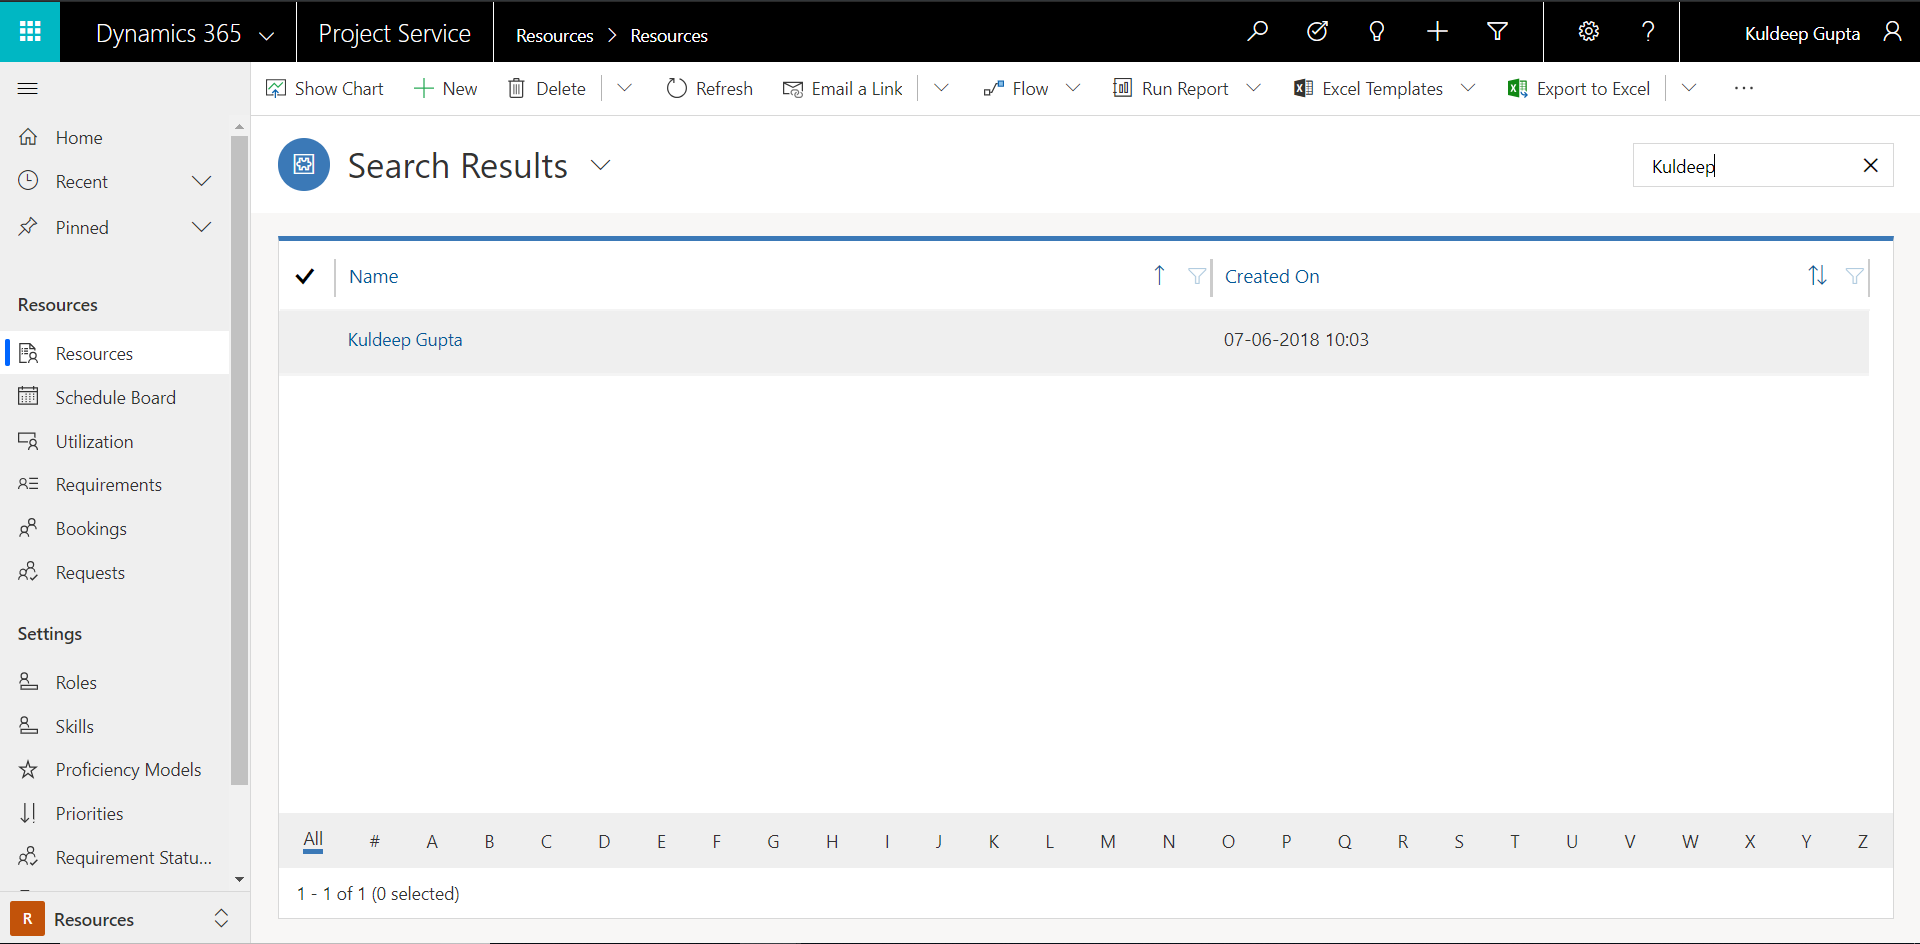Filter by letter G in alphabet bar
Screen dimensions: 1920x944
pos(773,842)
